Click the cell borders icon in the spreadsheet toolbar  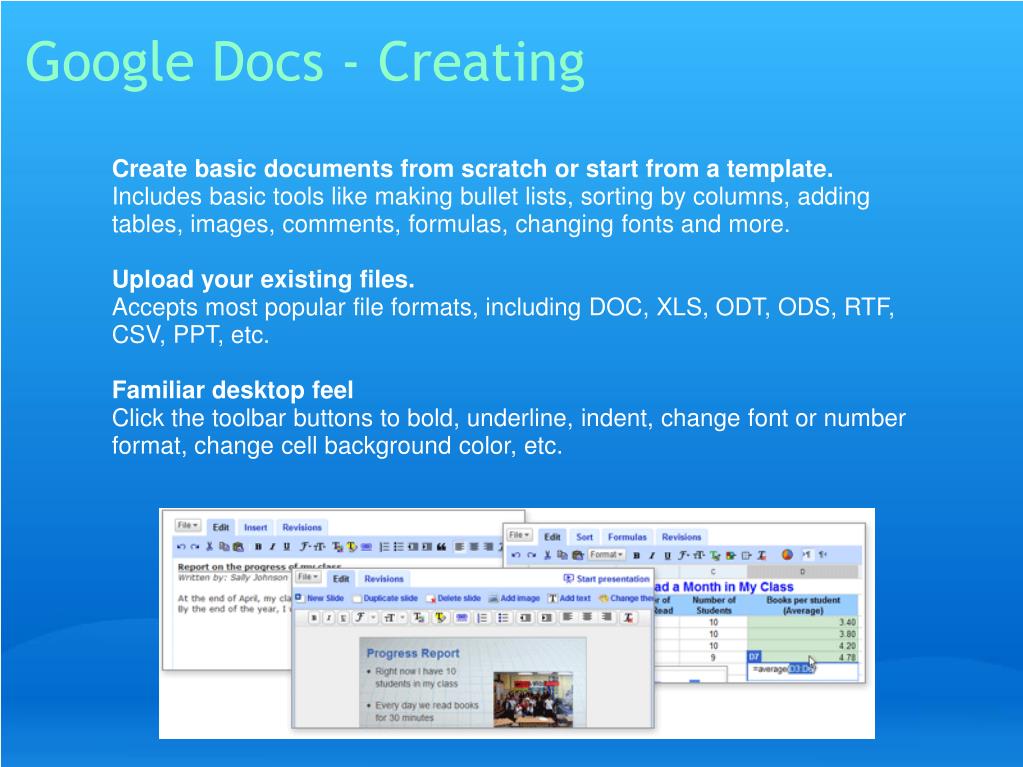tap(746, 556)
